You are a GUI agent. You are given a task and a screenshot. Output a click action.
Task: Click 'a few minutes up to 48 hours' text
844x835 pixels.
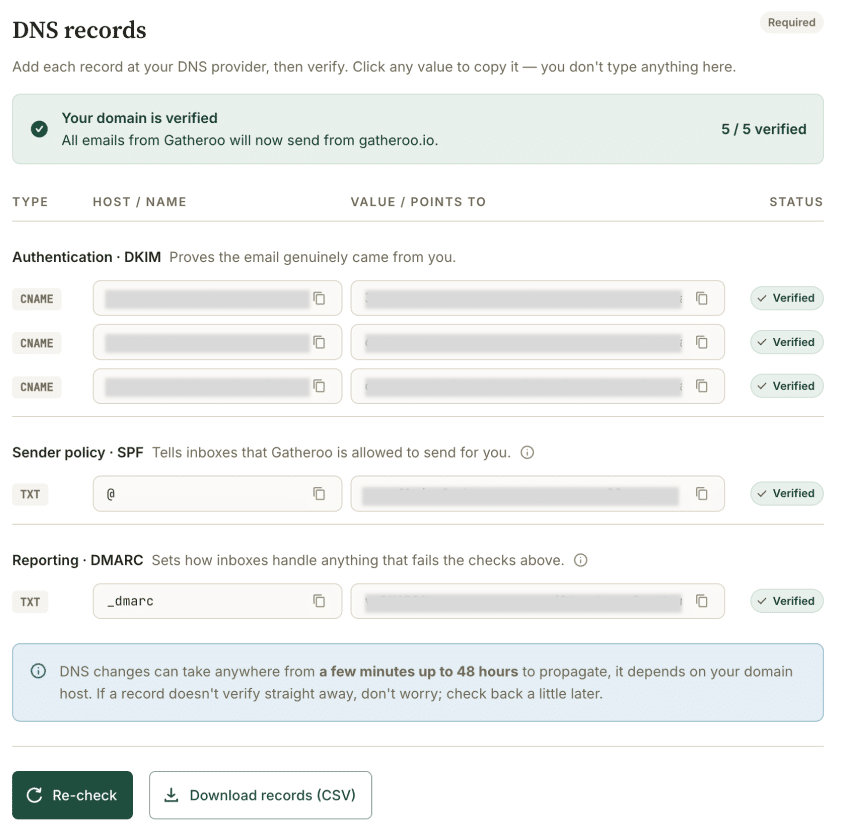[418, 671]
